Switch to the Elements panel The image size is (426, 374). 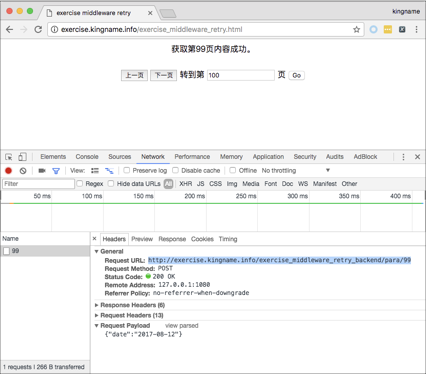tap(53, 157)
